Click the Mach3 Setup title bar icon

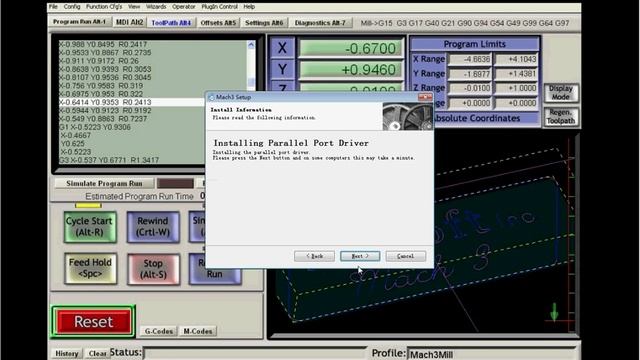coord(211,97)
